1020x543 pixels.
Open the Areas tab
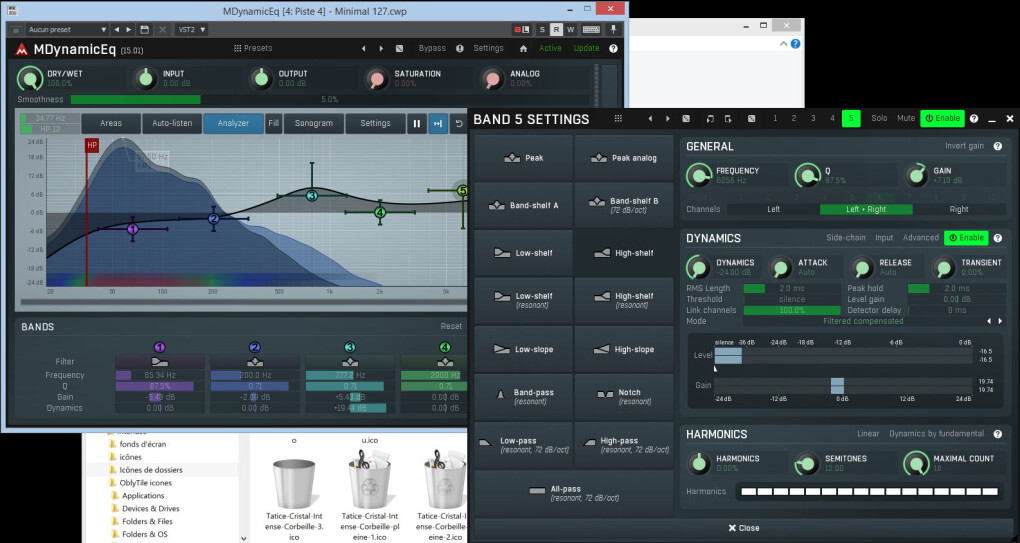pyautogui.click(x=111, y=123)
